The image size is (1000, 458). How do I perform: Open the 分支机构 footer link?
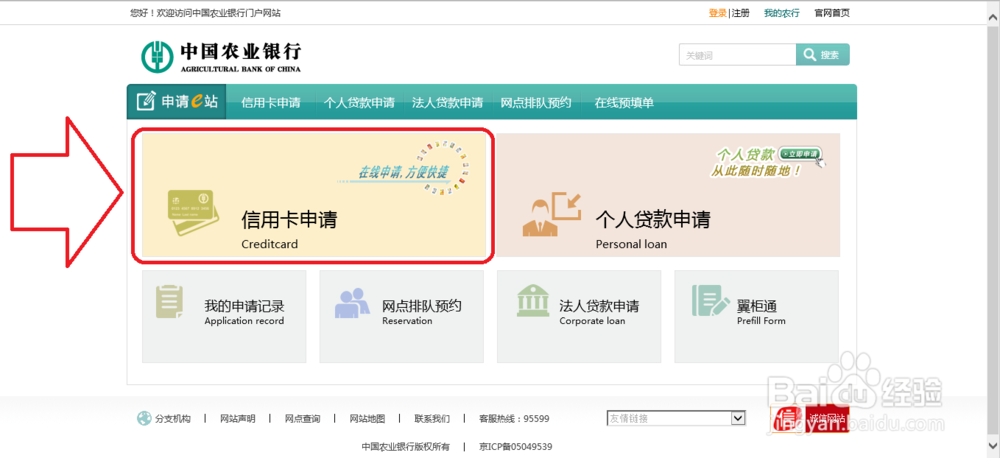(173, 419)
